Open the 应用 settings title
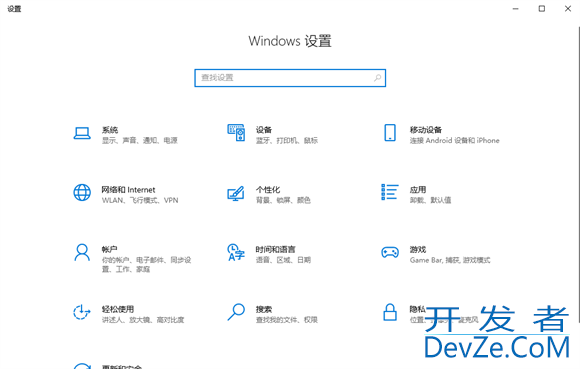Screen dimensions: 580x369 click(x=418, y=190)
